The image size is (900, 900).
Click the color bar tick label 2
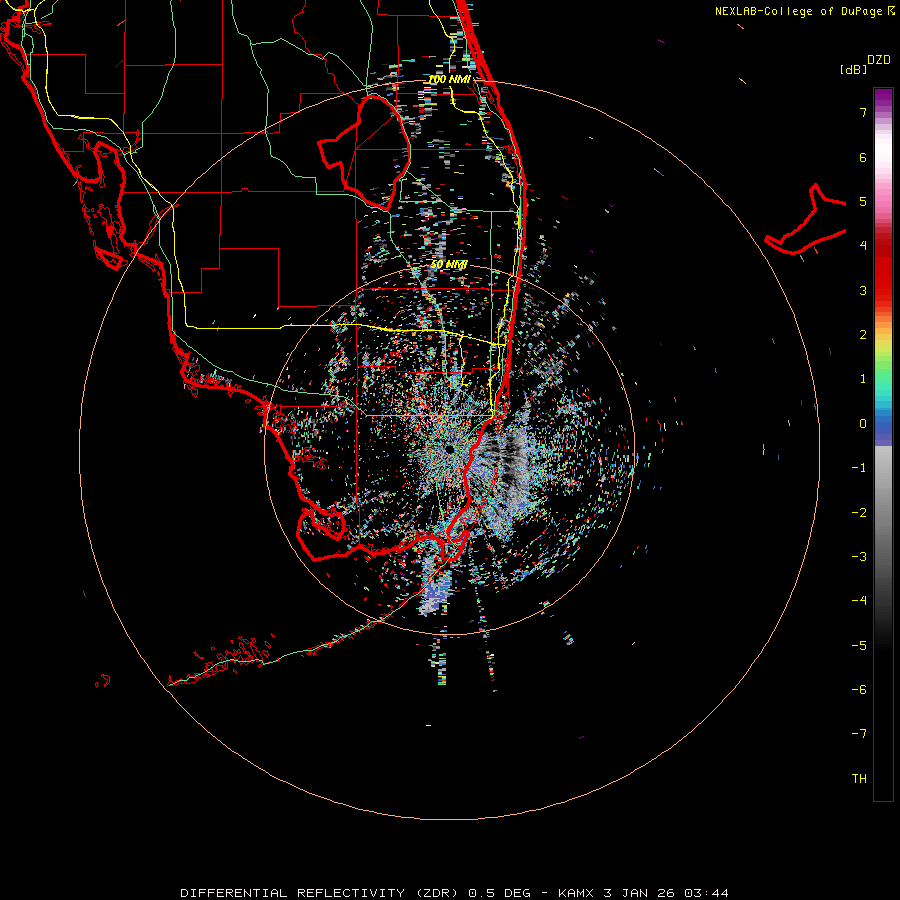pyautogui.click(x=863, y=335)
